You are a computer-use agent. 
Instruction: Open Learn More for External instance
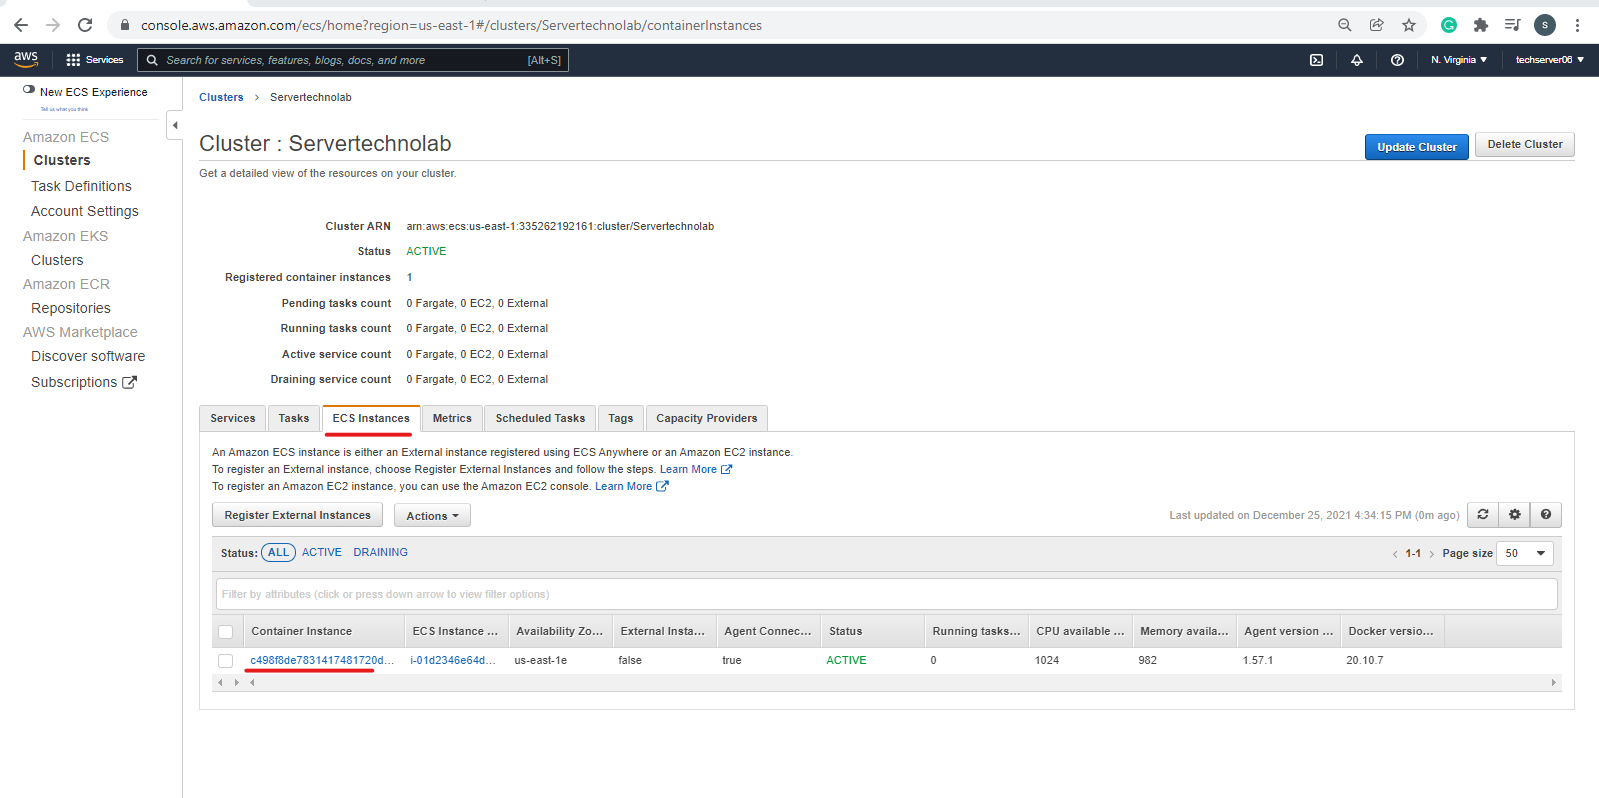696,469
